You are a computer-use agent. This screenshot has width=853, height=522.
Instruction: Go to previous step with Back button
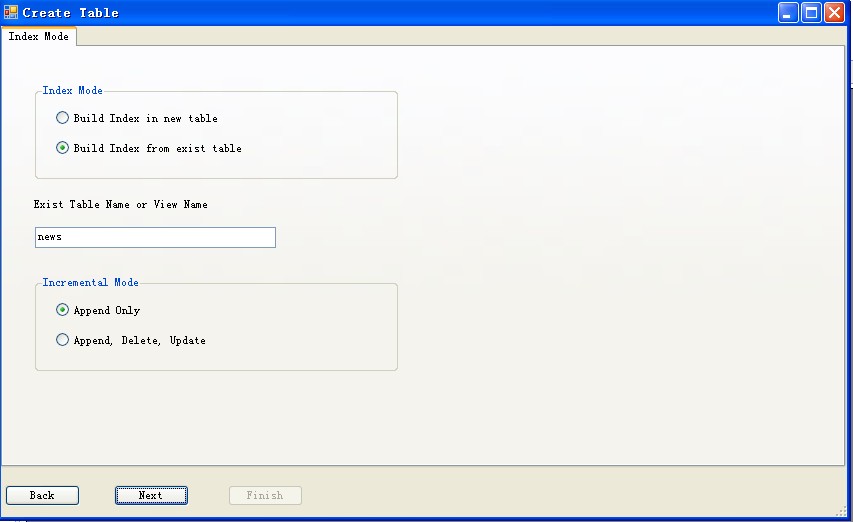(42, 495)
